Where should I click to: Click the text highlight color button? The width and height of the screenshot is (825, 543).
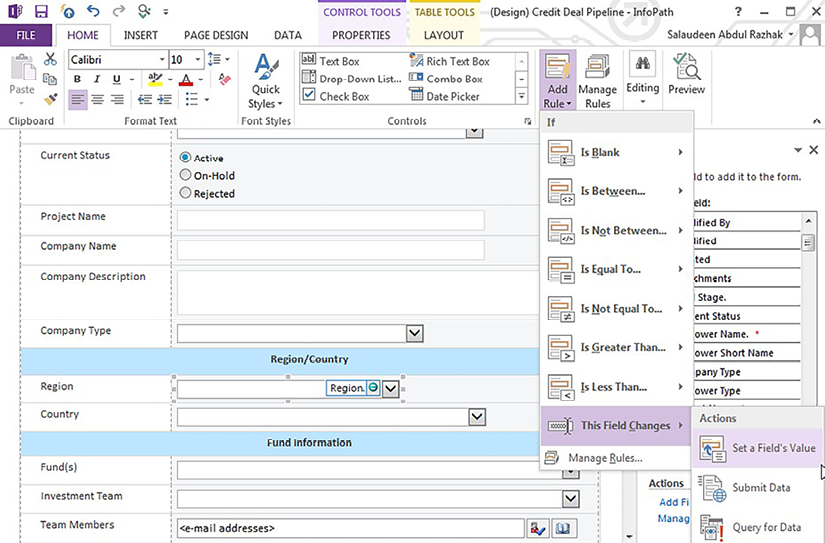(x=155, y=79)
